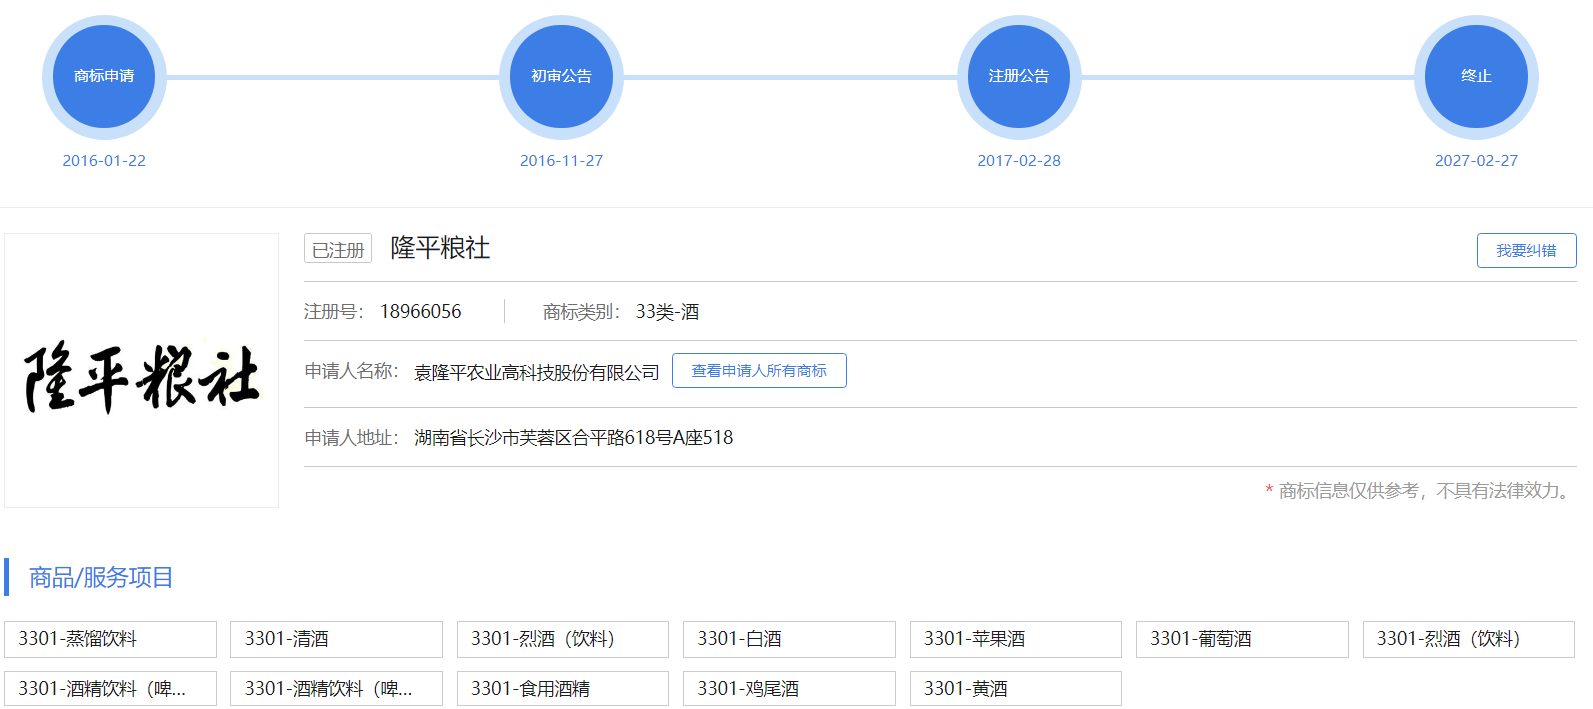Click the 注册号 label

pyautogui.click(x=334, y=311)
